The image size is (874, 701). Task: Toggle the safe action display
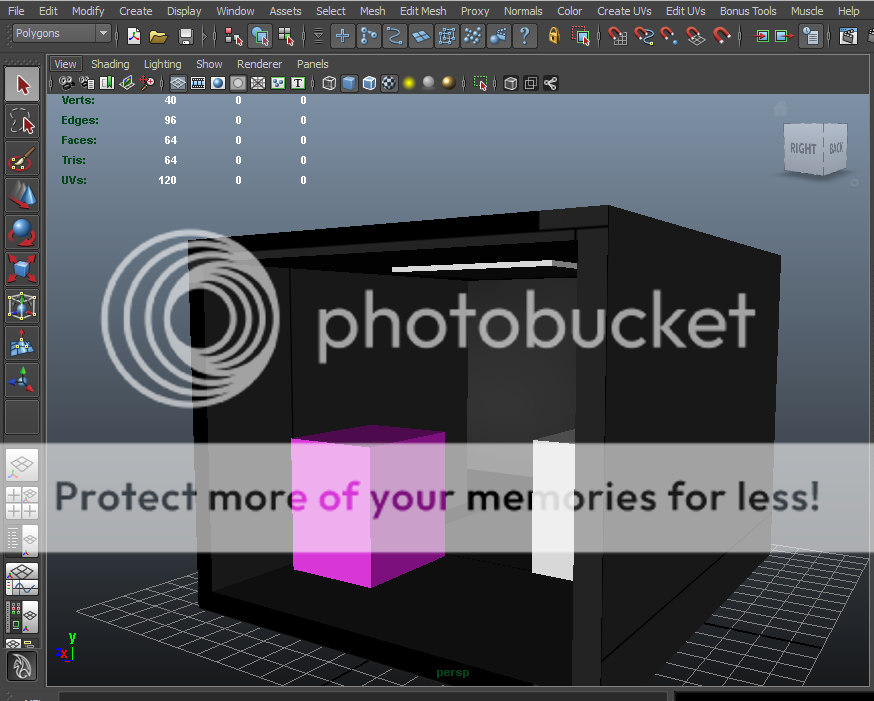pyautogui.click(x=278, y=84)
